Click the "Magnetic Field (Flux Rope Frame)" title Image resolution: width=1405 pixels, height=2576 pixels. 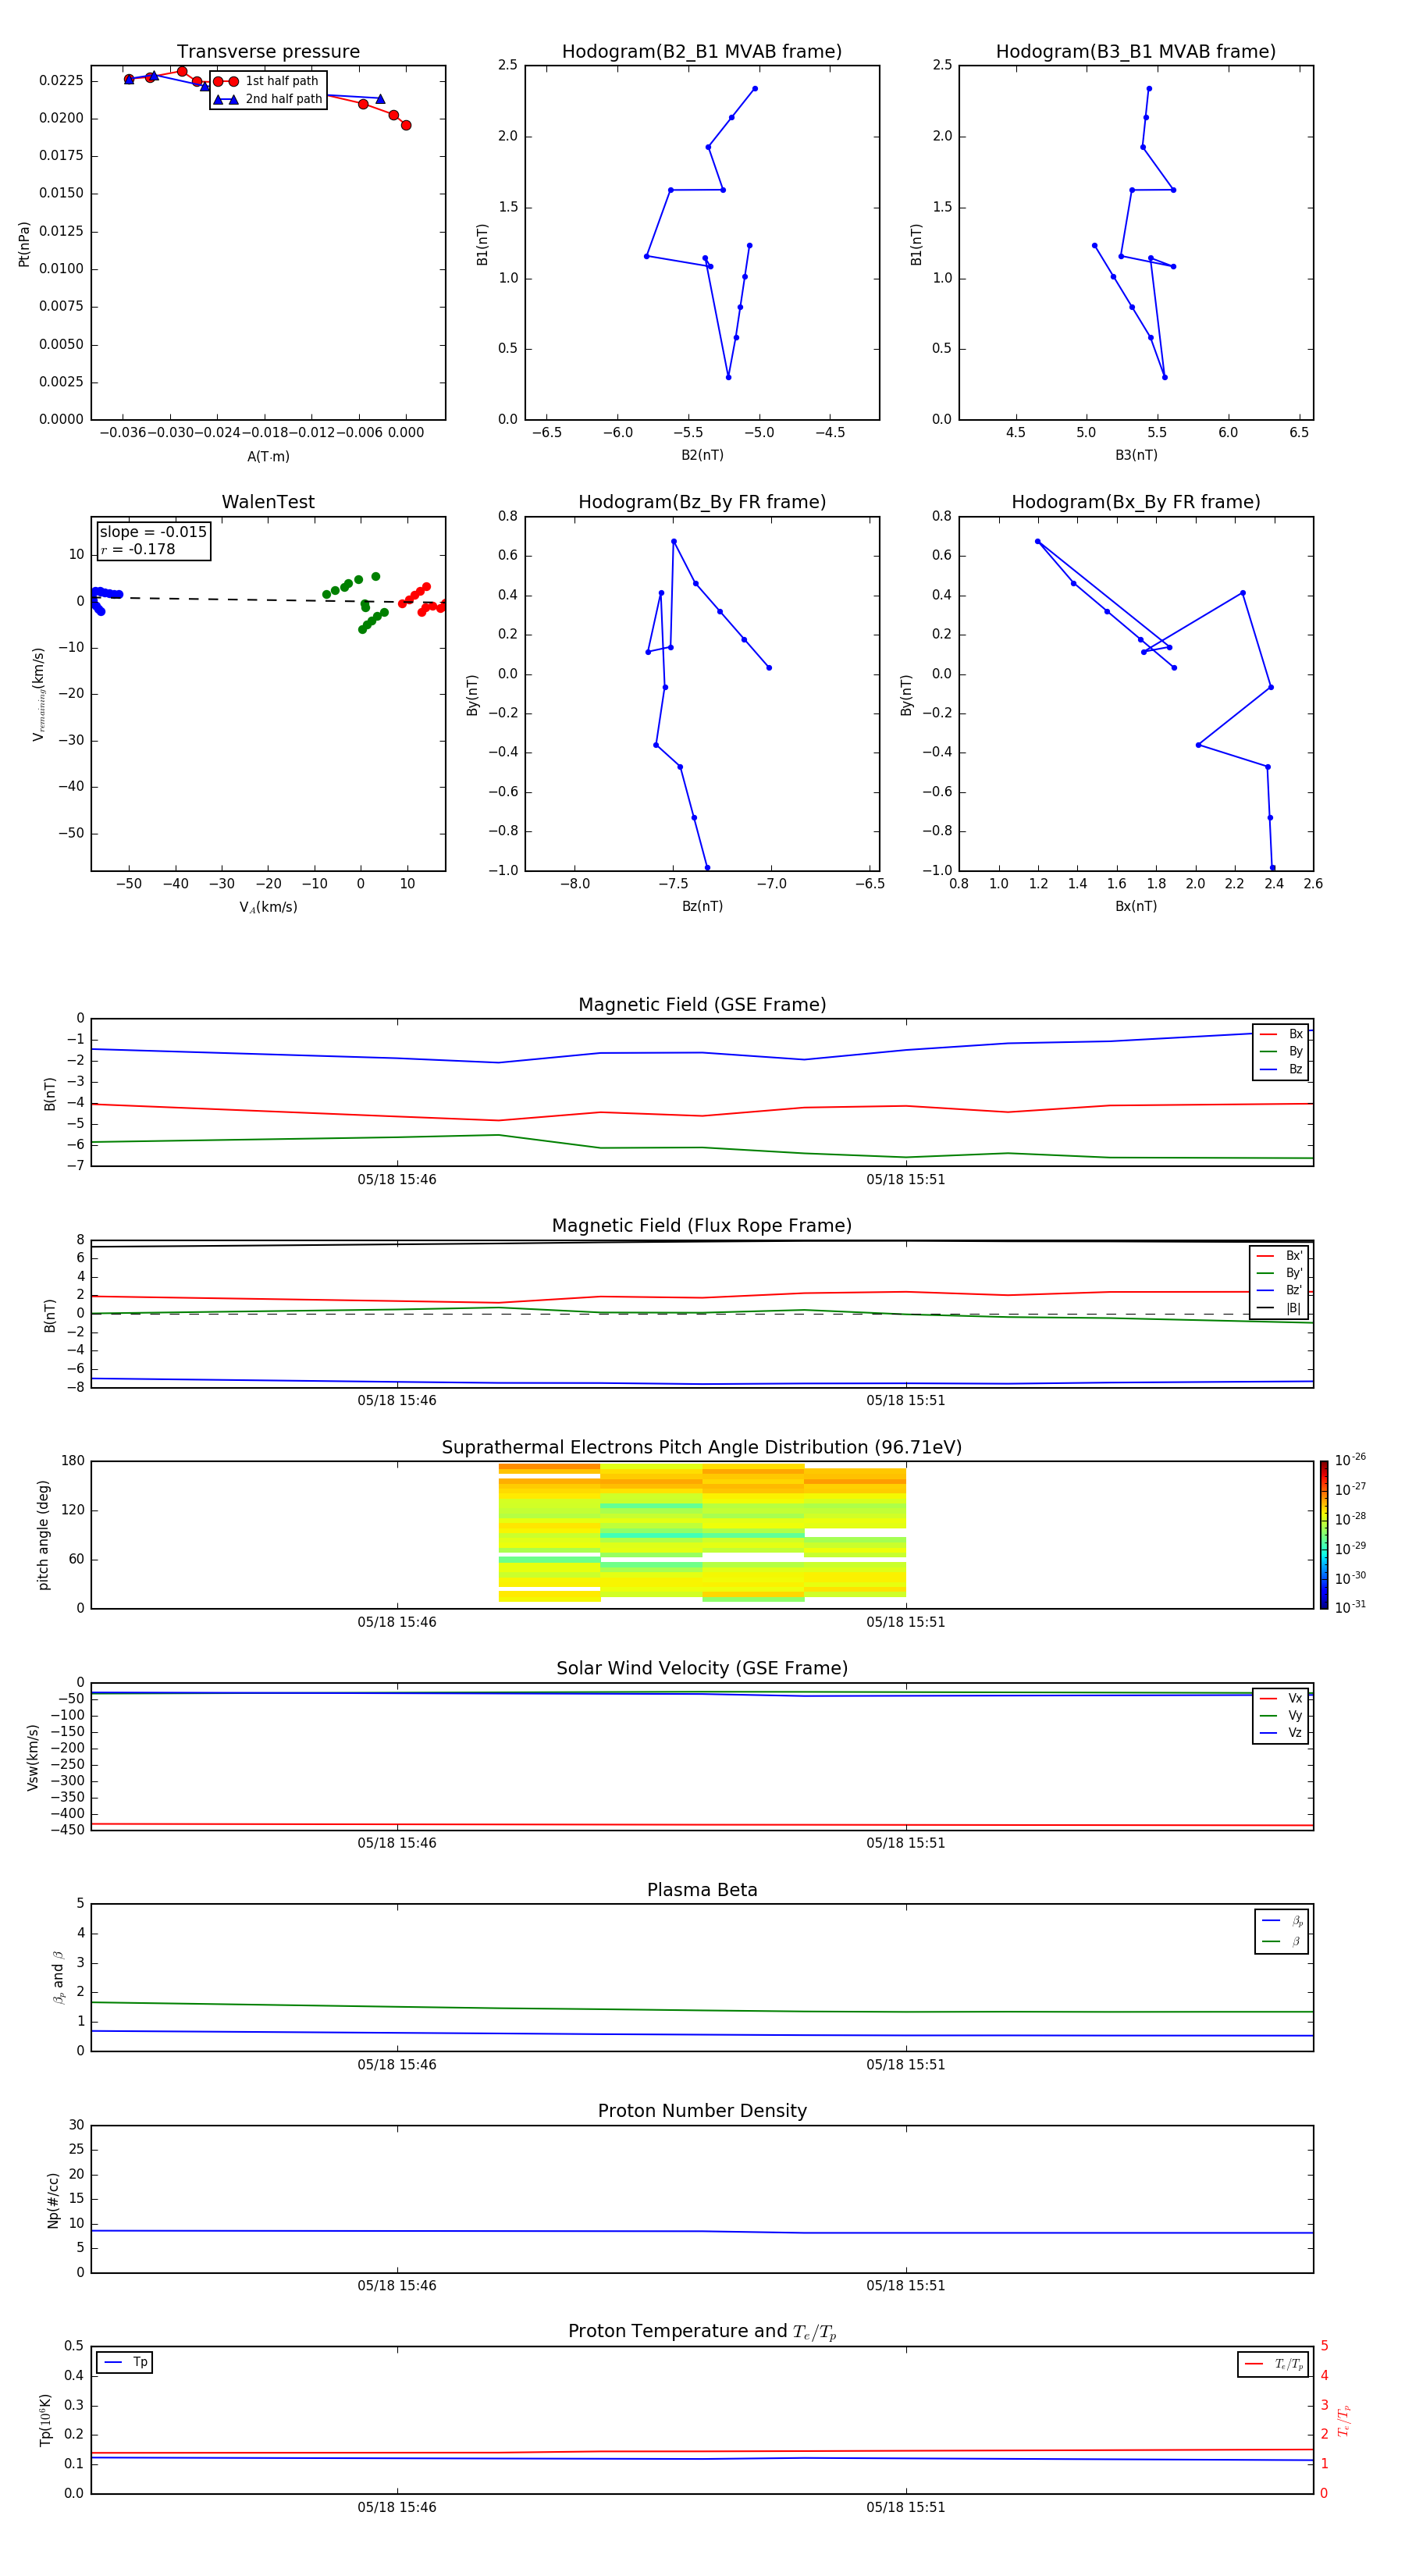702,1226
